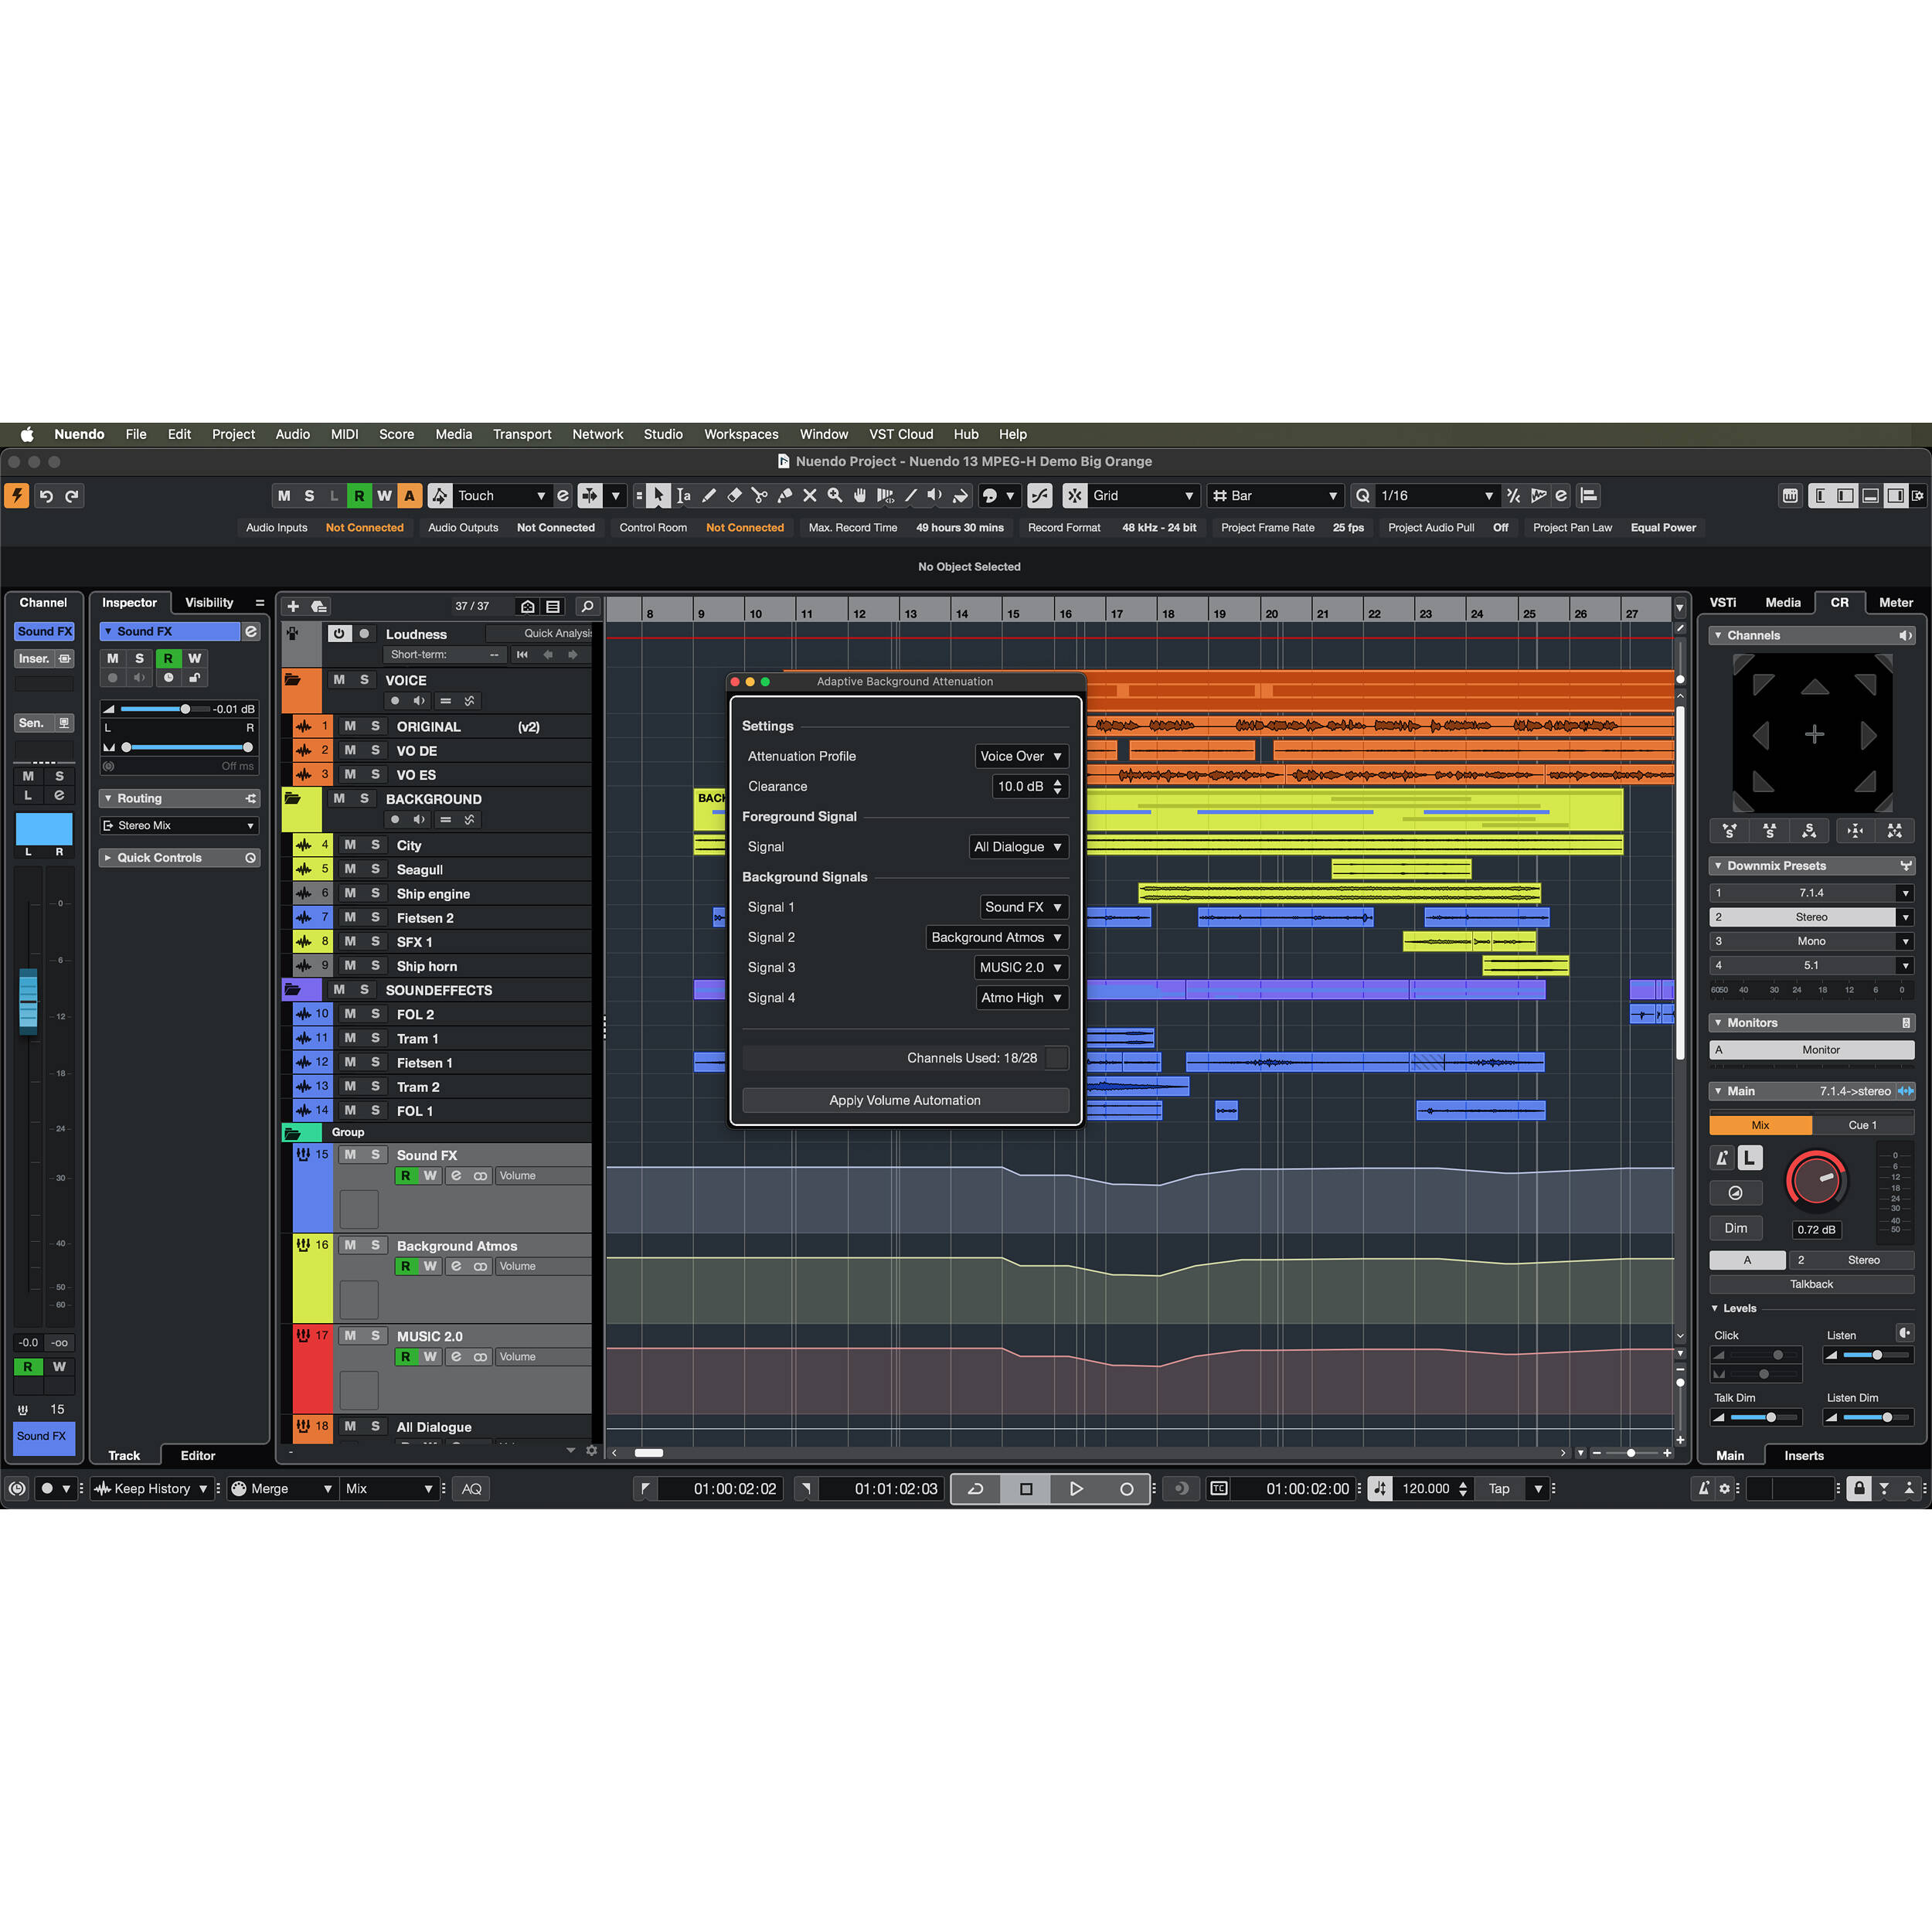Viewport: 1932px width, 1932px height.
Task: Open the Transport menu
Action: pos(521,434)
